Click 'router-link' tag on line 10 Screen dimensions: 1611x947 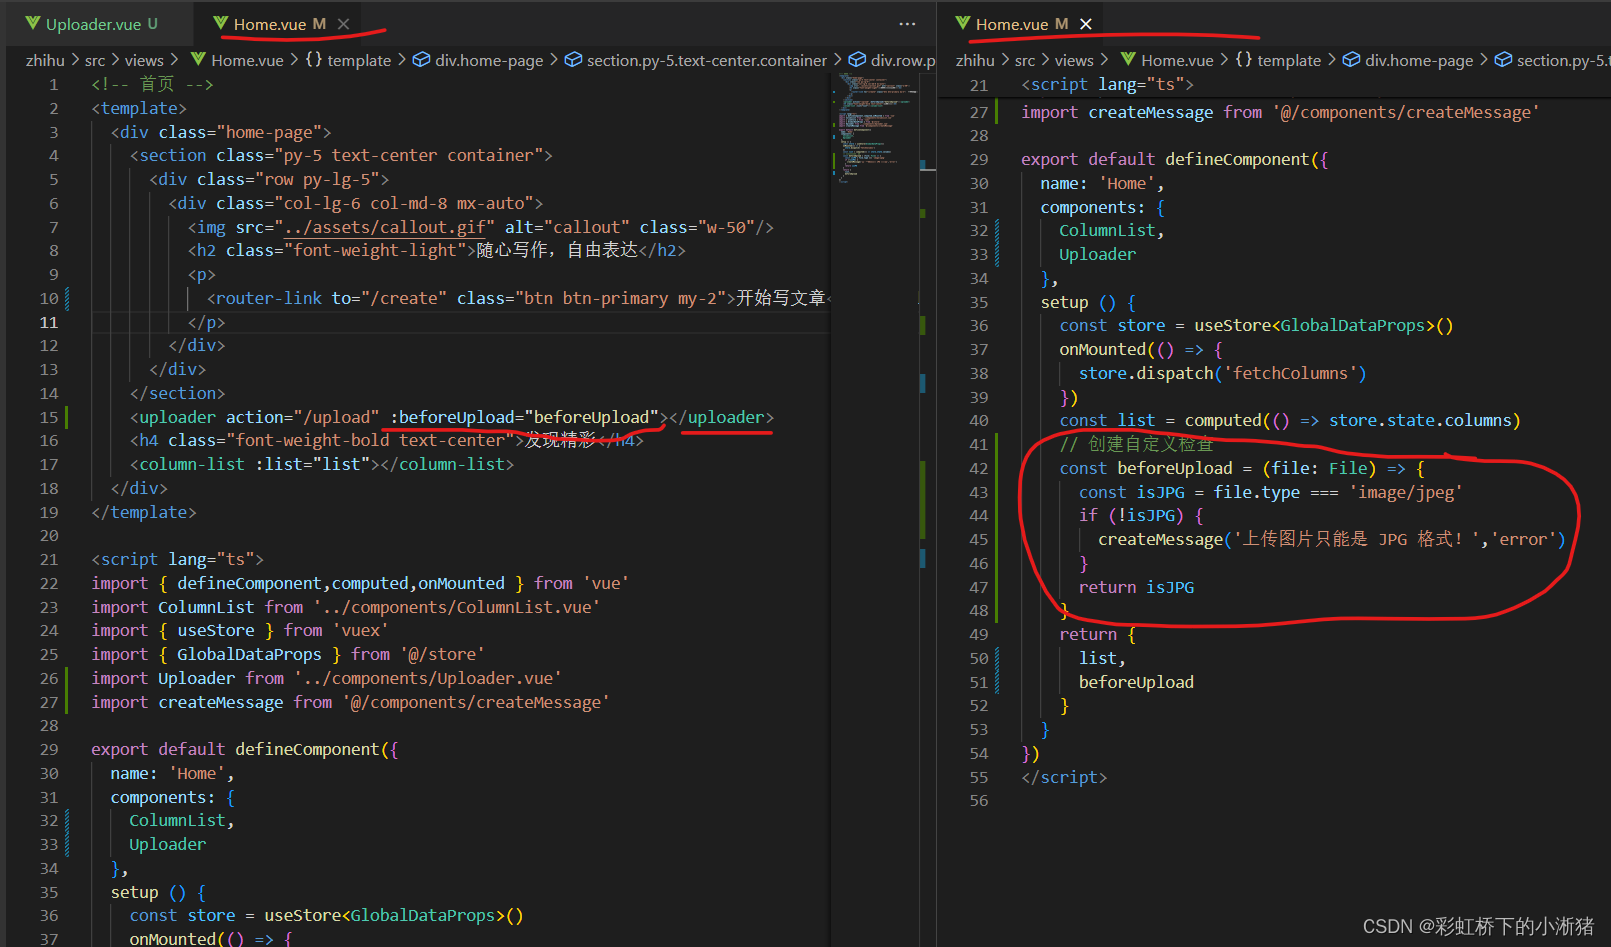pyautogui.click(x=269, y=298)
